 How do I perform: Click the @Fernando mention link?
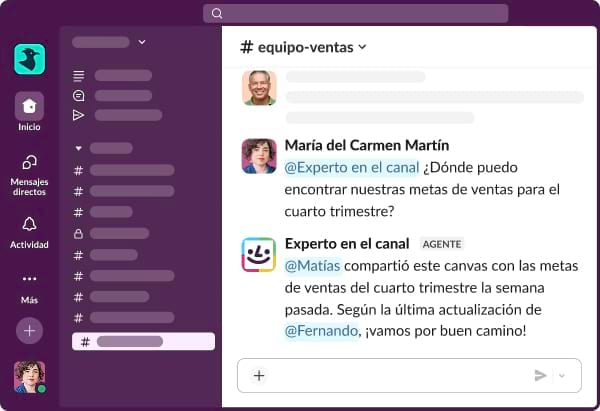(x=321, y=330)
